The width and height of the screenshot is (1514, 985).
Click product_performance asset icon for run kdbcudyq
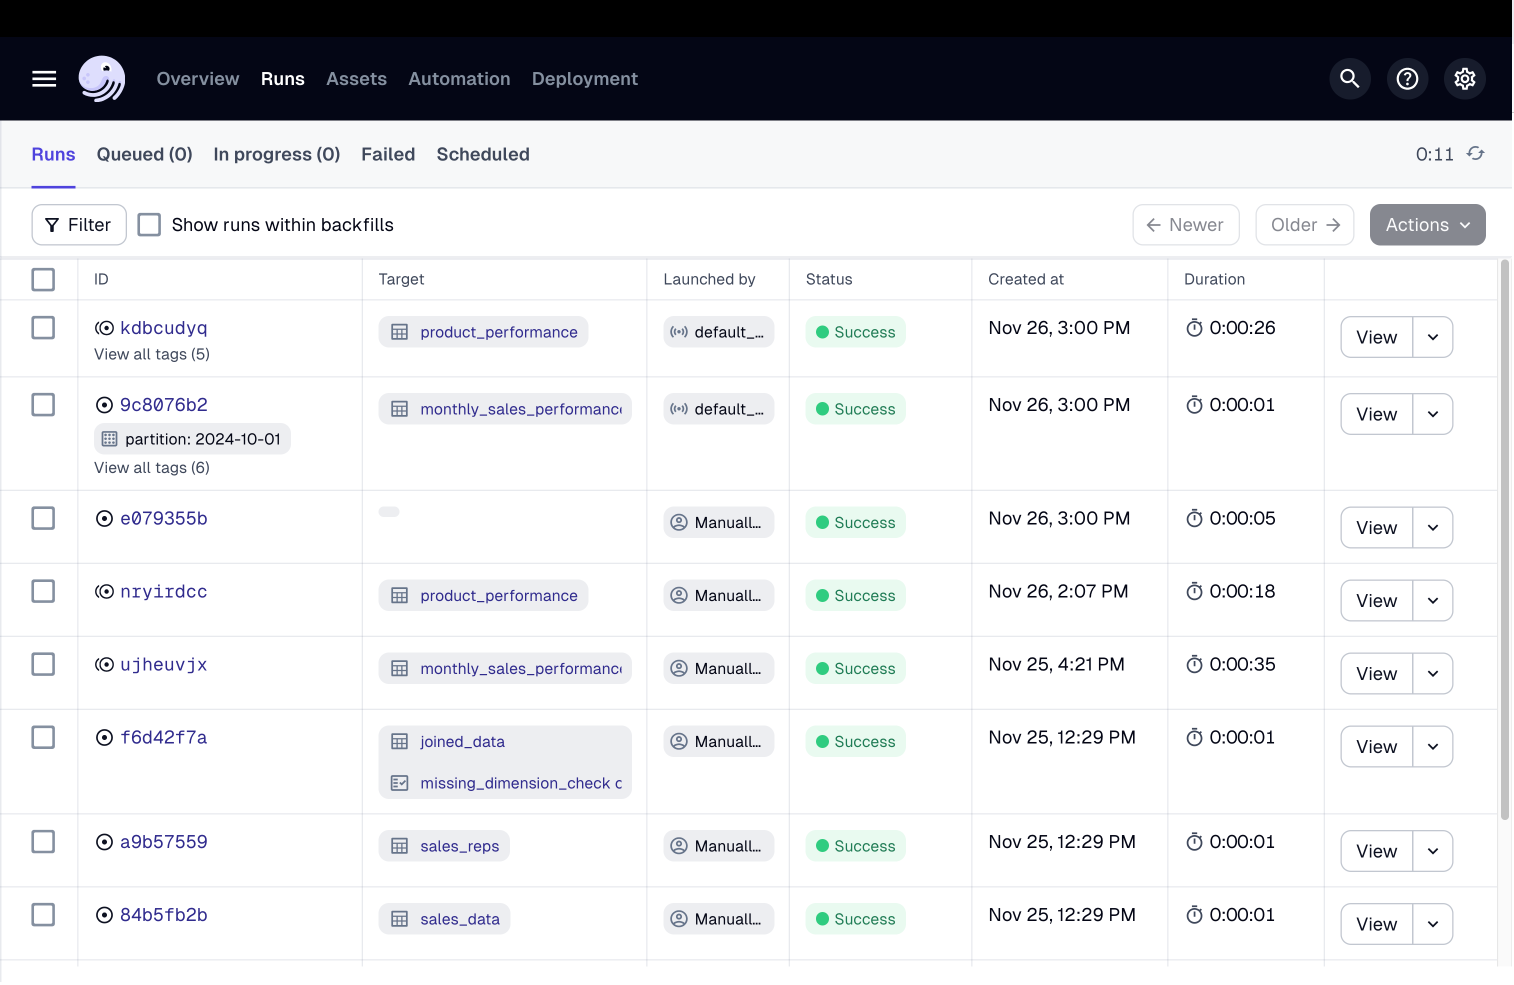pyautogui.click(x=400, y=332)
